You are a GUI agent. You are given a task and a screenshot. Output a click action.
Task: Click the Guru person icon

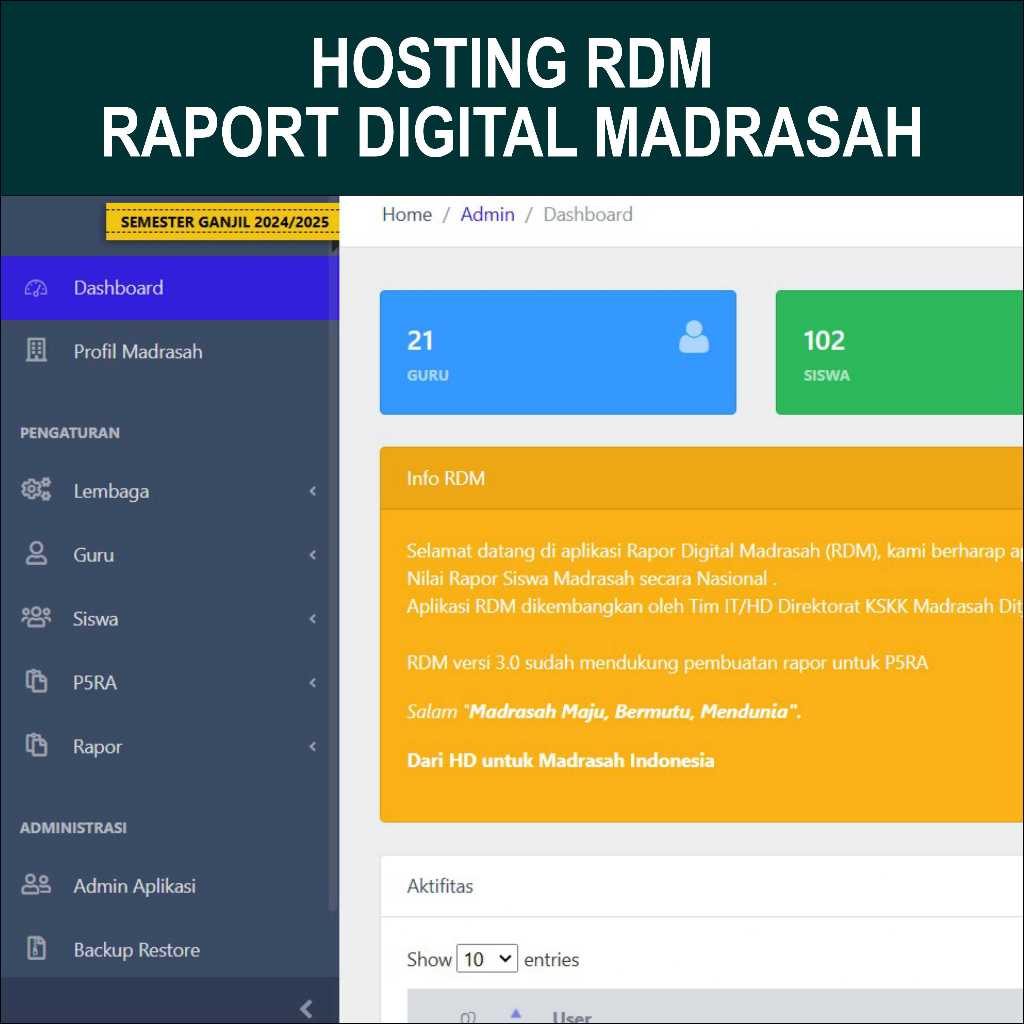pos(36,554)
